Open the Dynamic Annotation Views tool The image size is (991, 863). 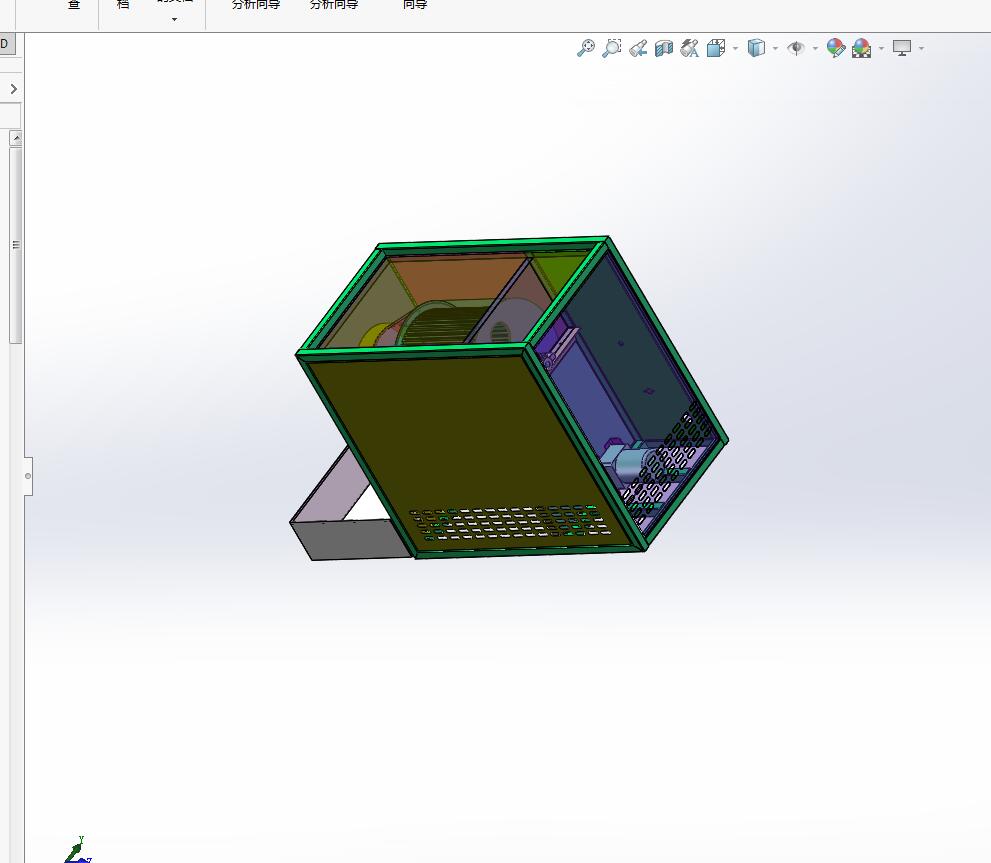pyautogui.click(x=690, y=47)
